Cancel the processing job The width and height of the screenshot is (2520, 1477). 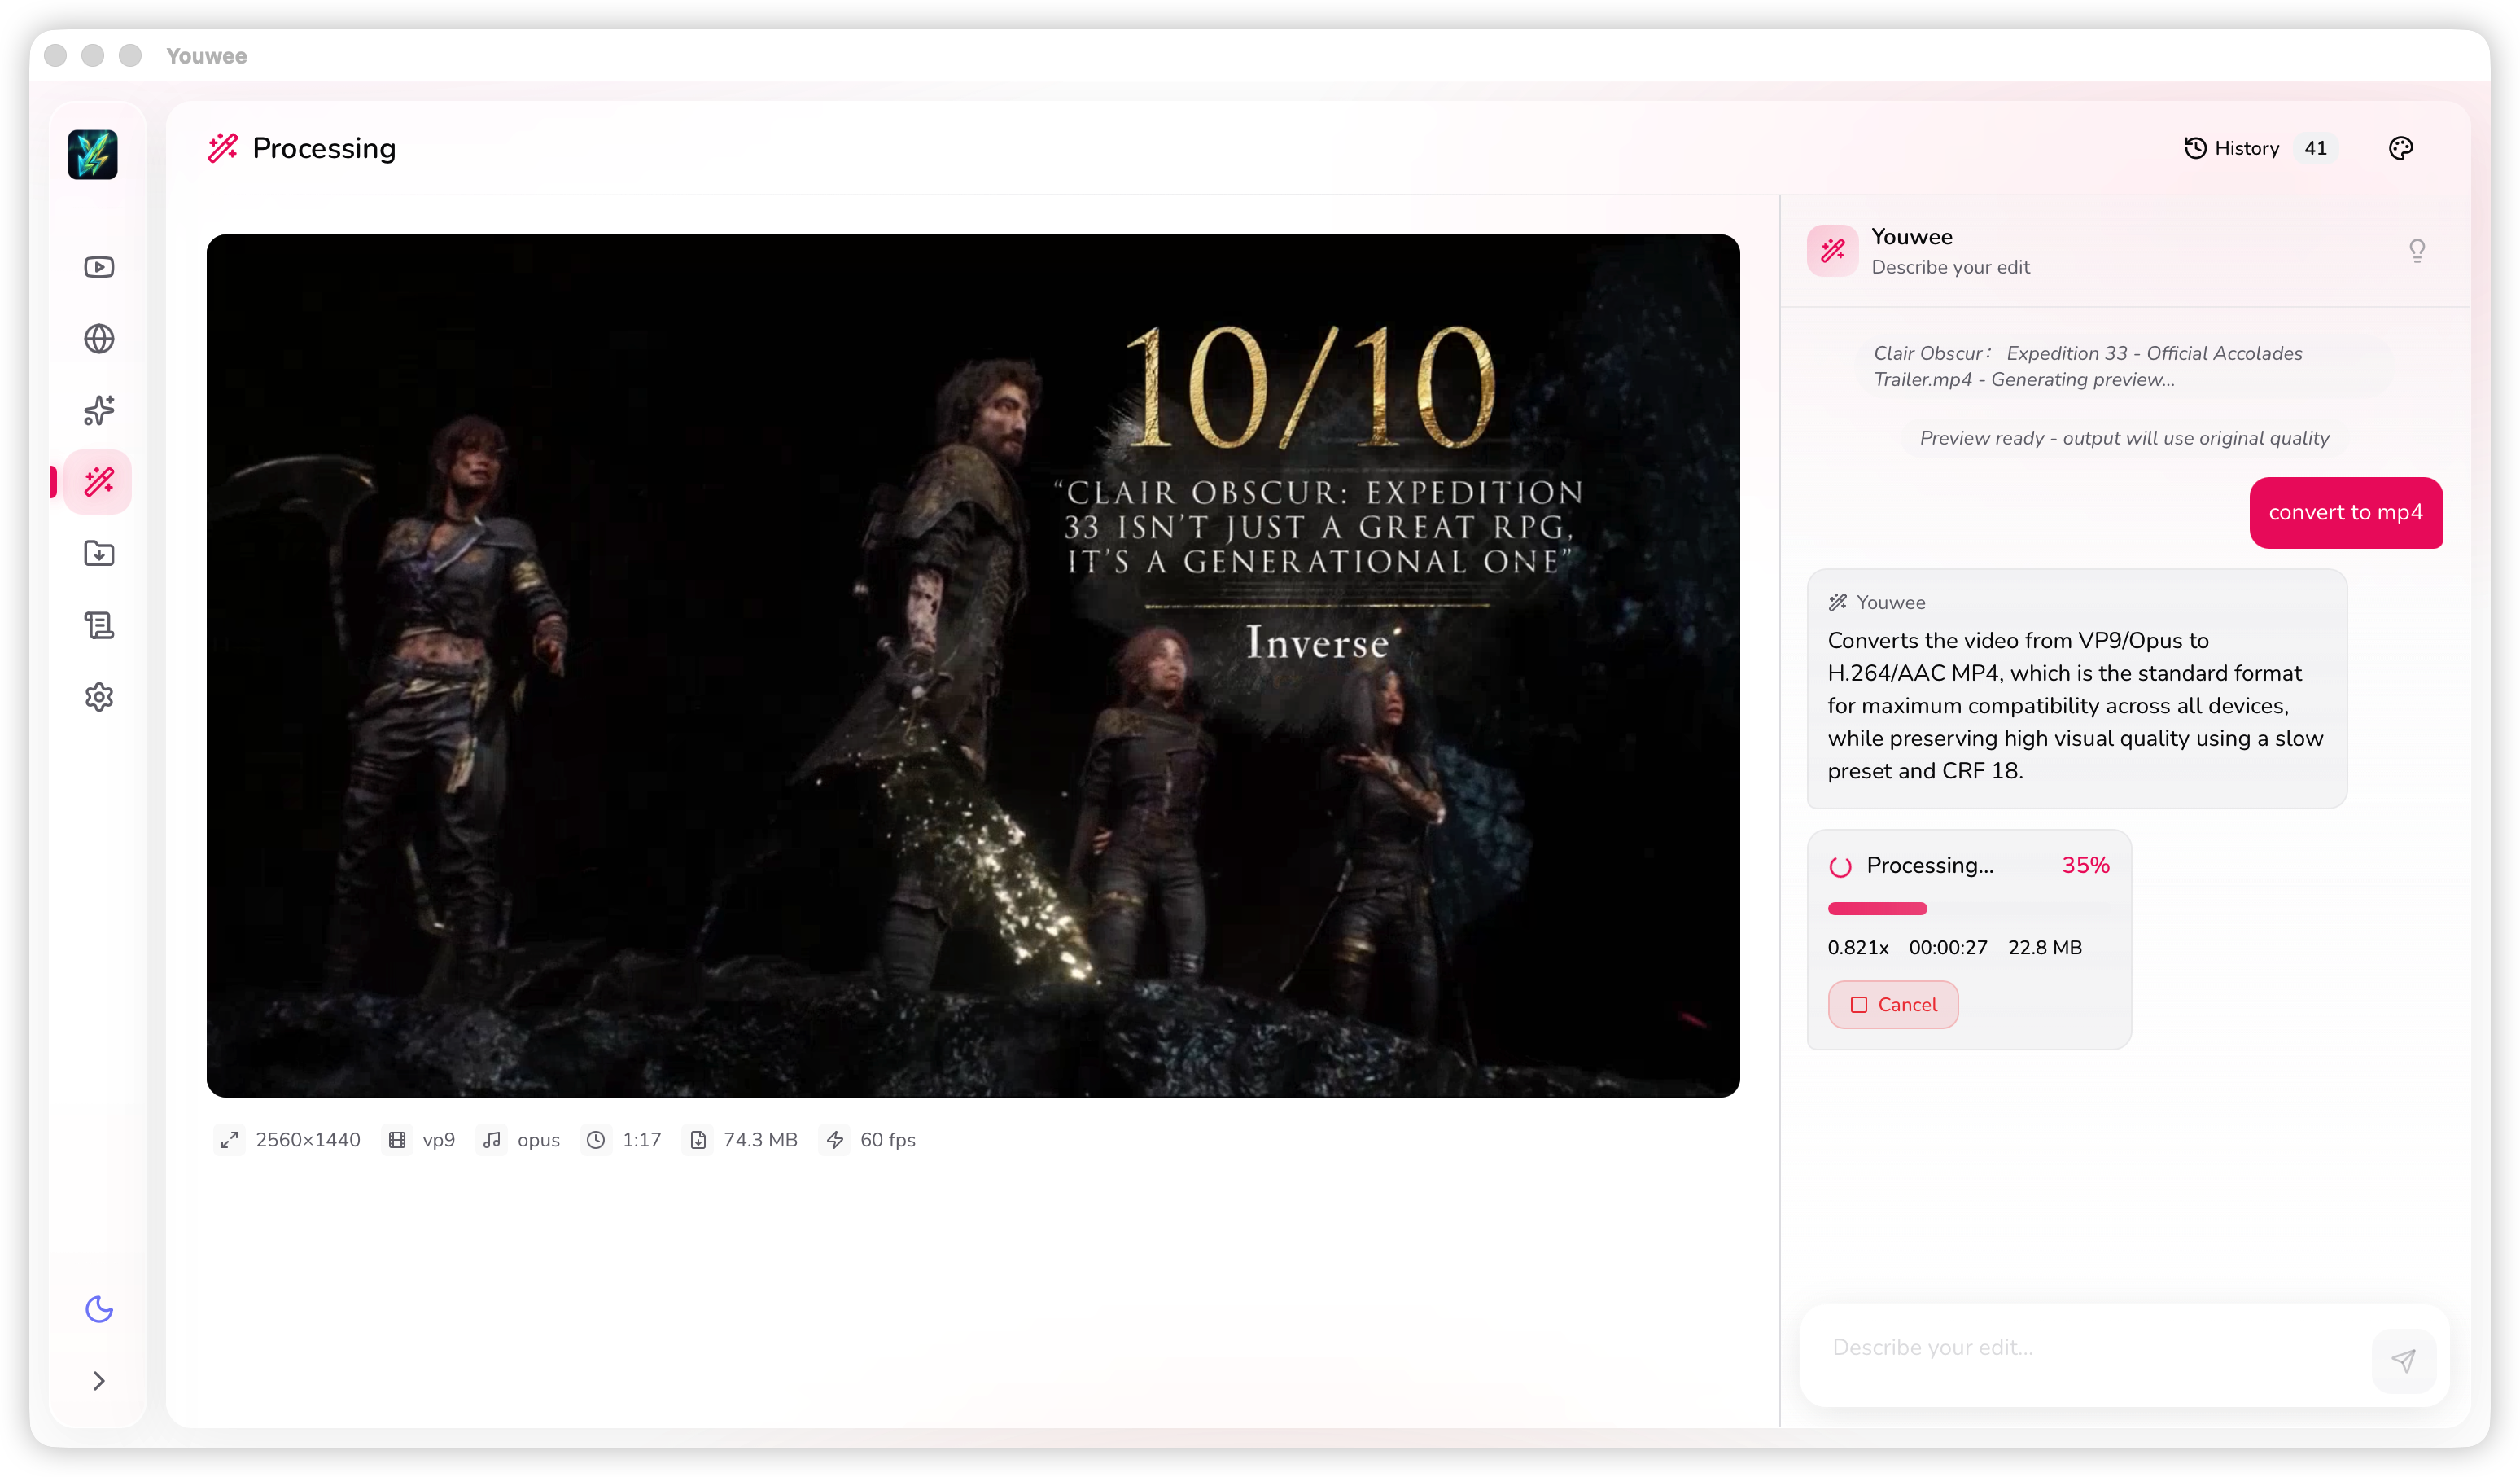(x=1892, y=1004)
